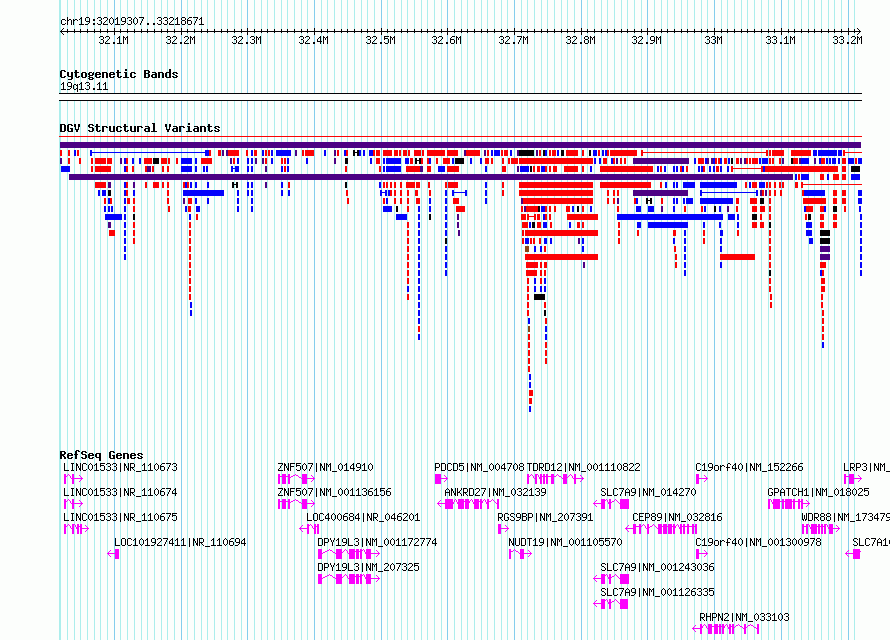890x640 pixels.
Task: Select RHPN2|NM_033103 gene label
Action: point(744,617)
